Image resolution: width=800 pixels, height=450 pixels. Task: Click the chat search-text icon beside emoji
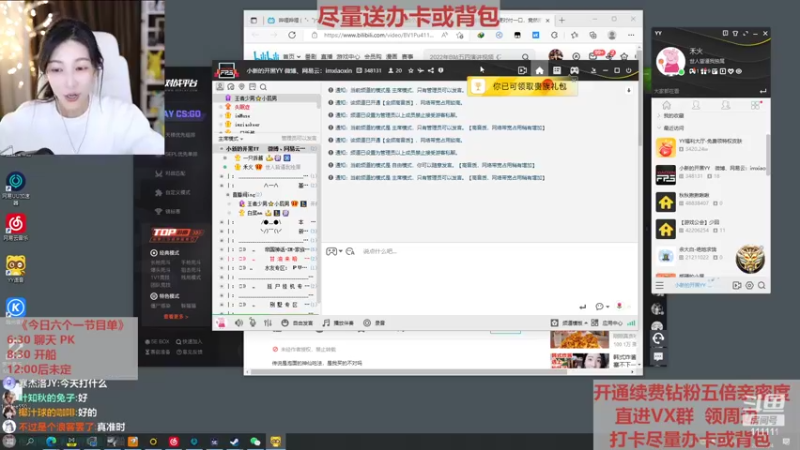350,251
